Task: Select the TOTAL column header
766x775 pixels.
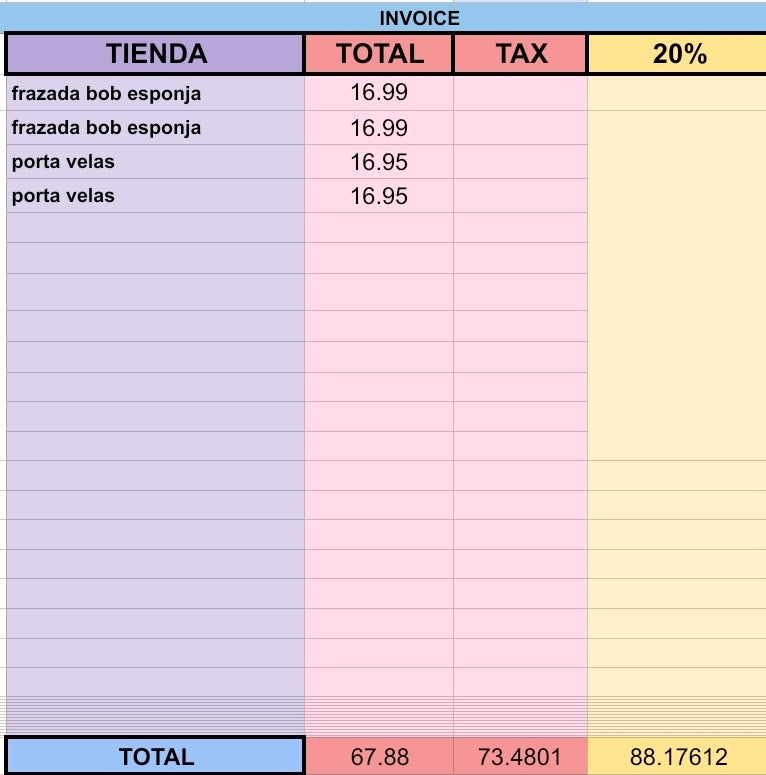Action: [x=379, y=53]
